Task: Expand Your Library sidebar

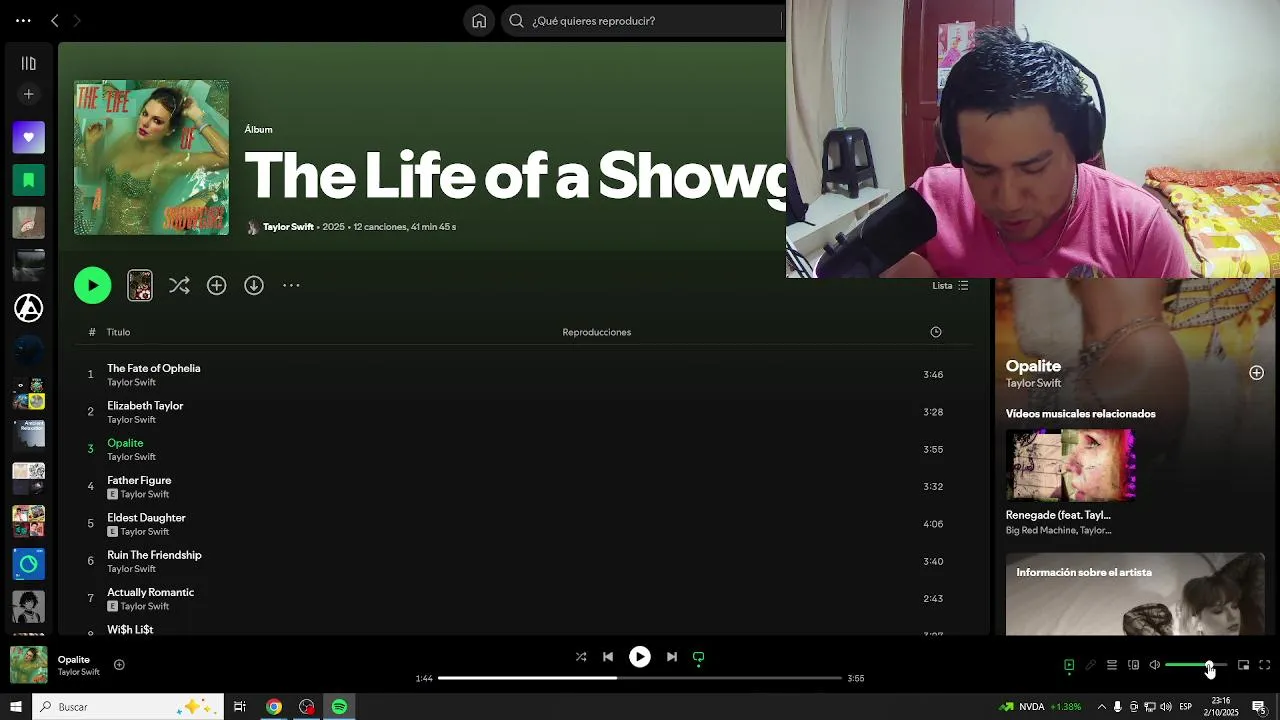Action: click(x=28, y=63)
